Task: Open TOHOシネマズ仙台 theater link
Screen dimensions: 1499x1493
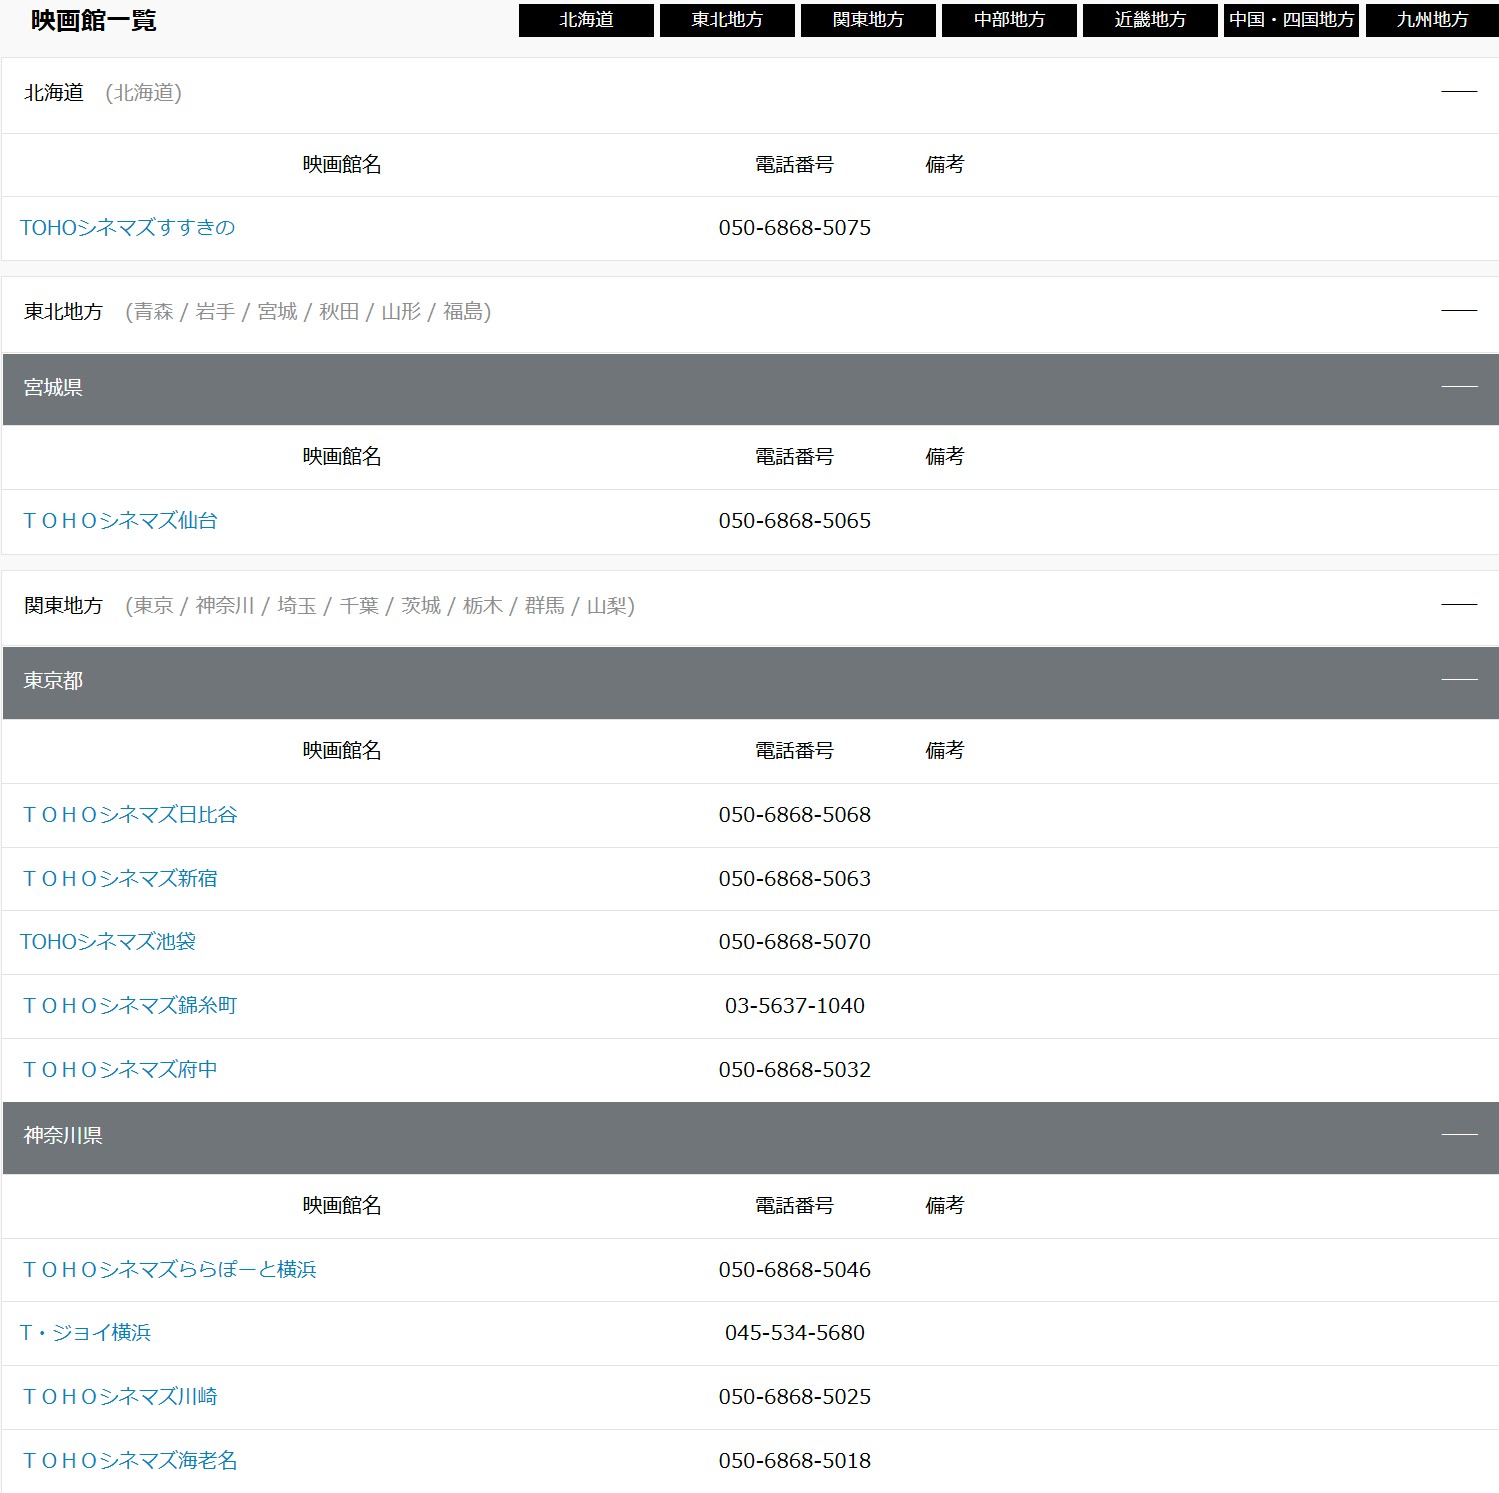Action: tap(120, 521)
